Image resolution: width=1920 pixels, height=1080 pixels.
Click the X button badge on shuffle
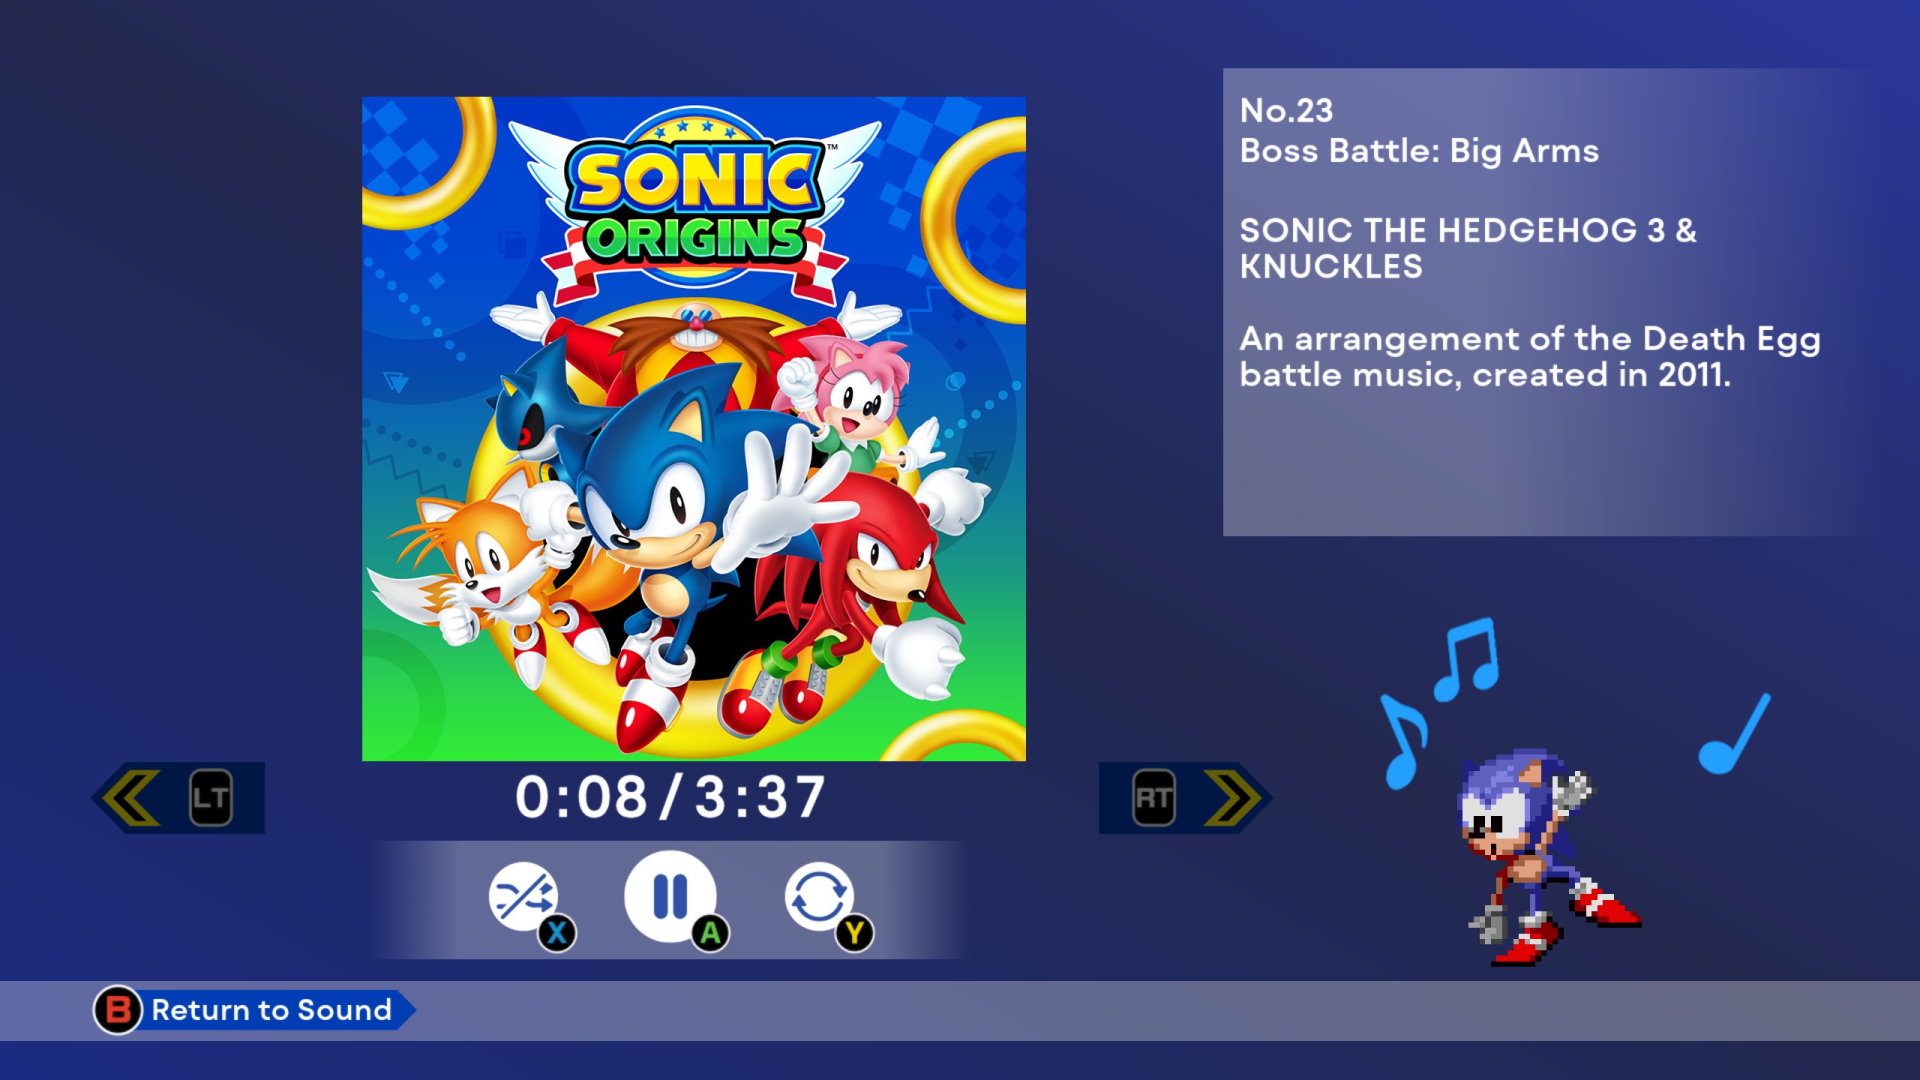(557, 934)
